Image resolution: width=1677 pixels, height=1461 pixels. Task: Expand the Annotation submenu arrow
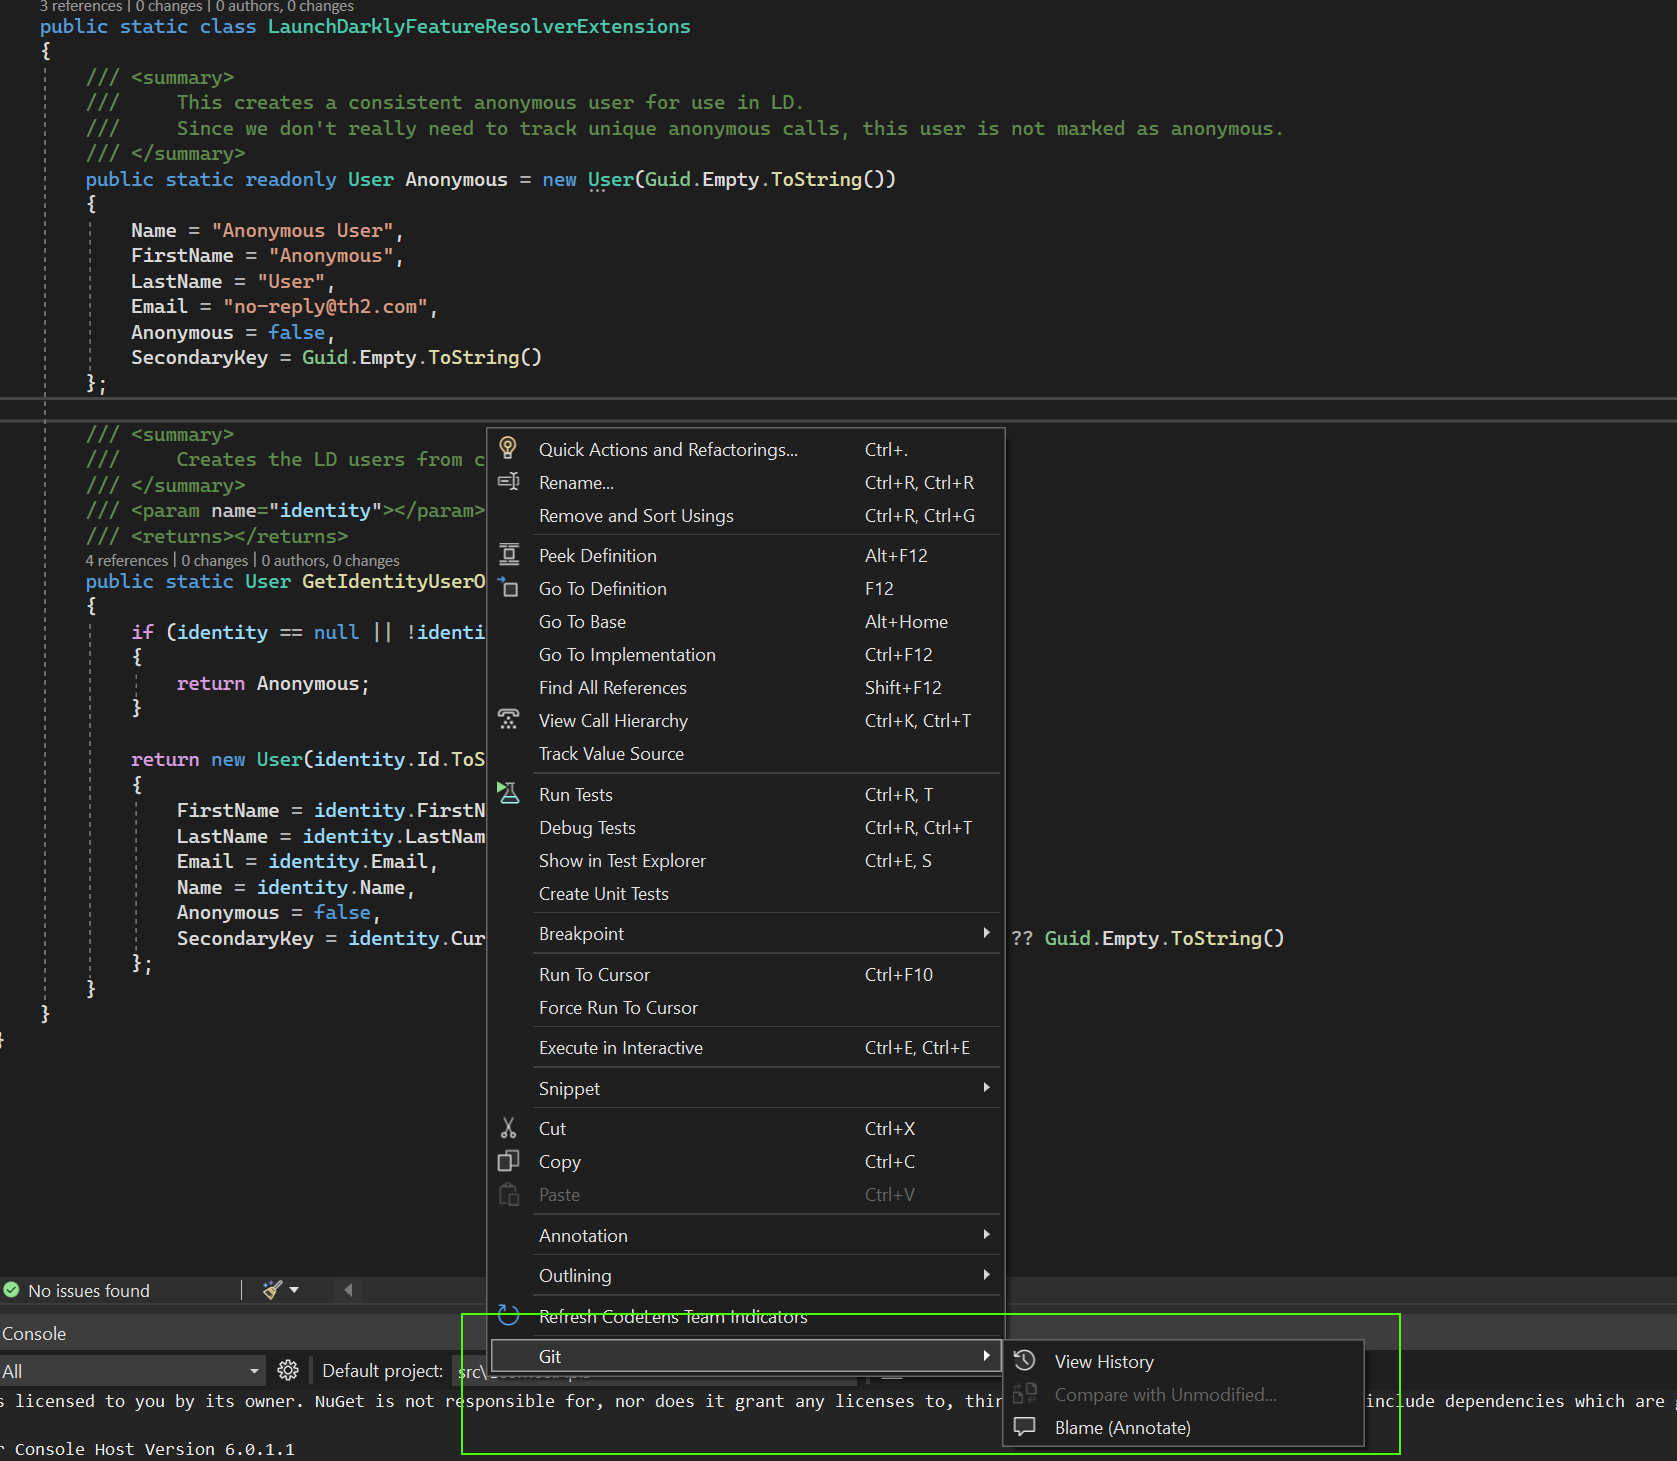pos(986,1235)
